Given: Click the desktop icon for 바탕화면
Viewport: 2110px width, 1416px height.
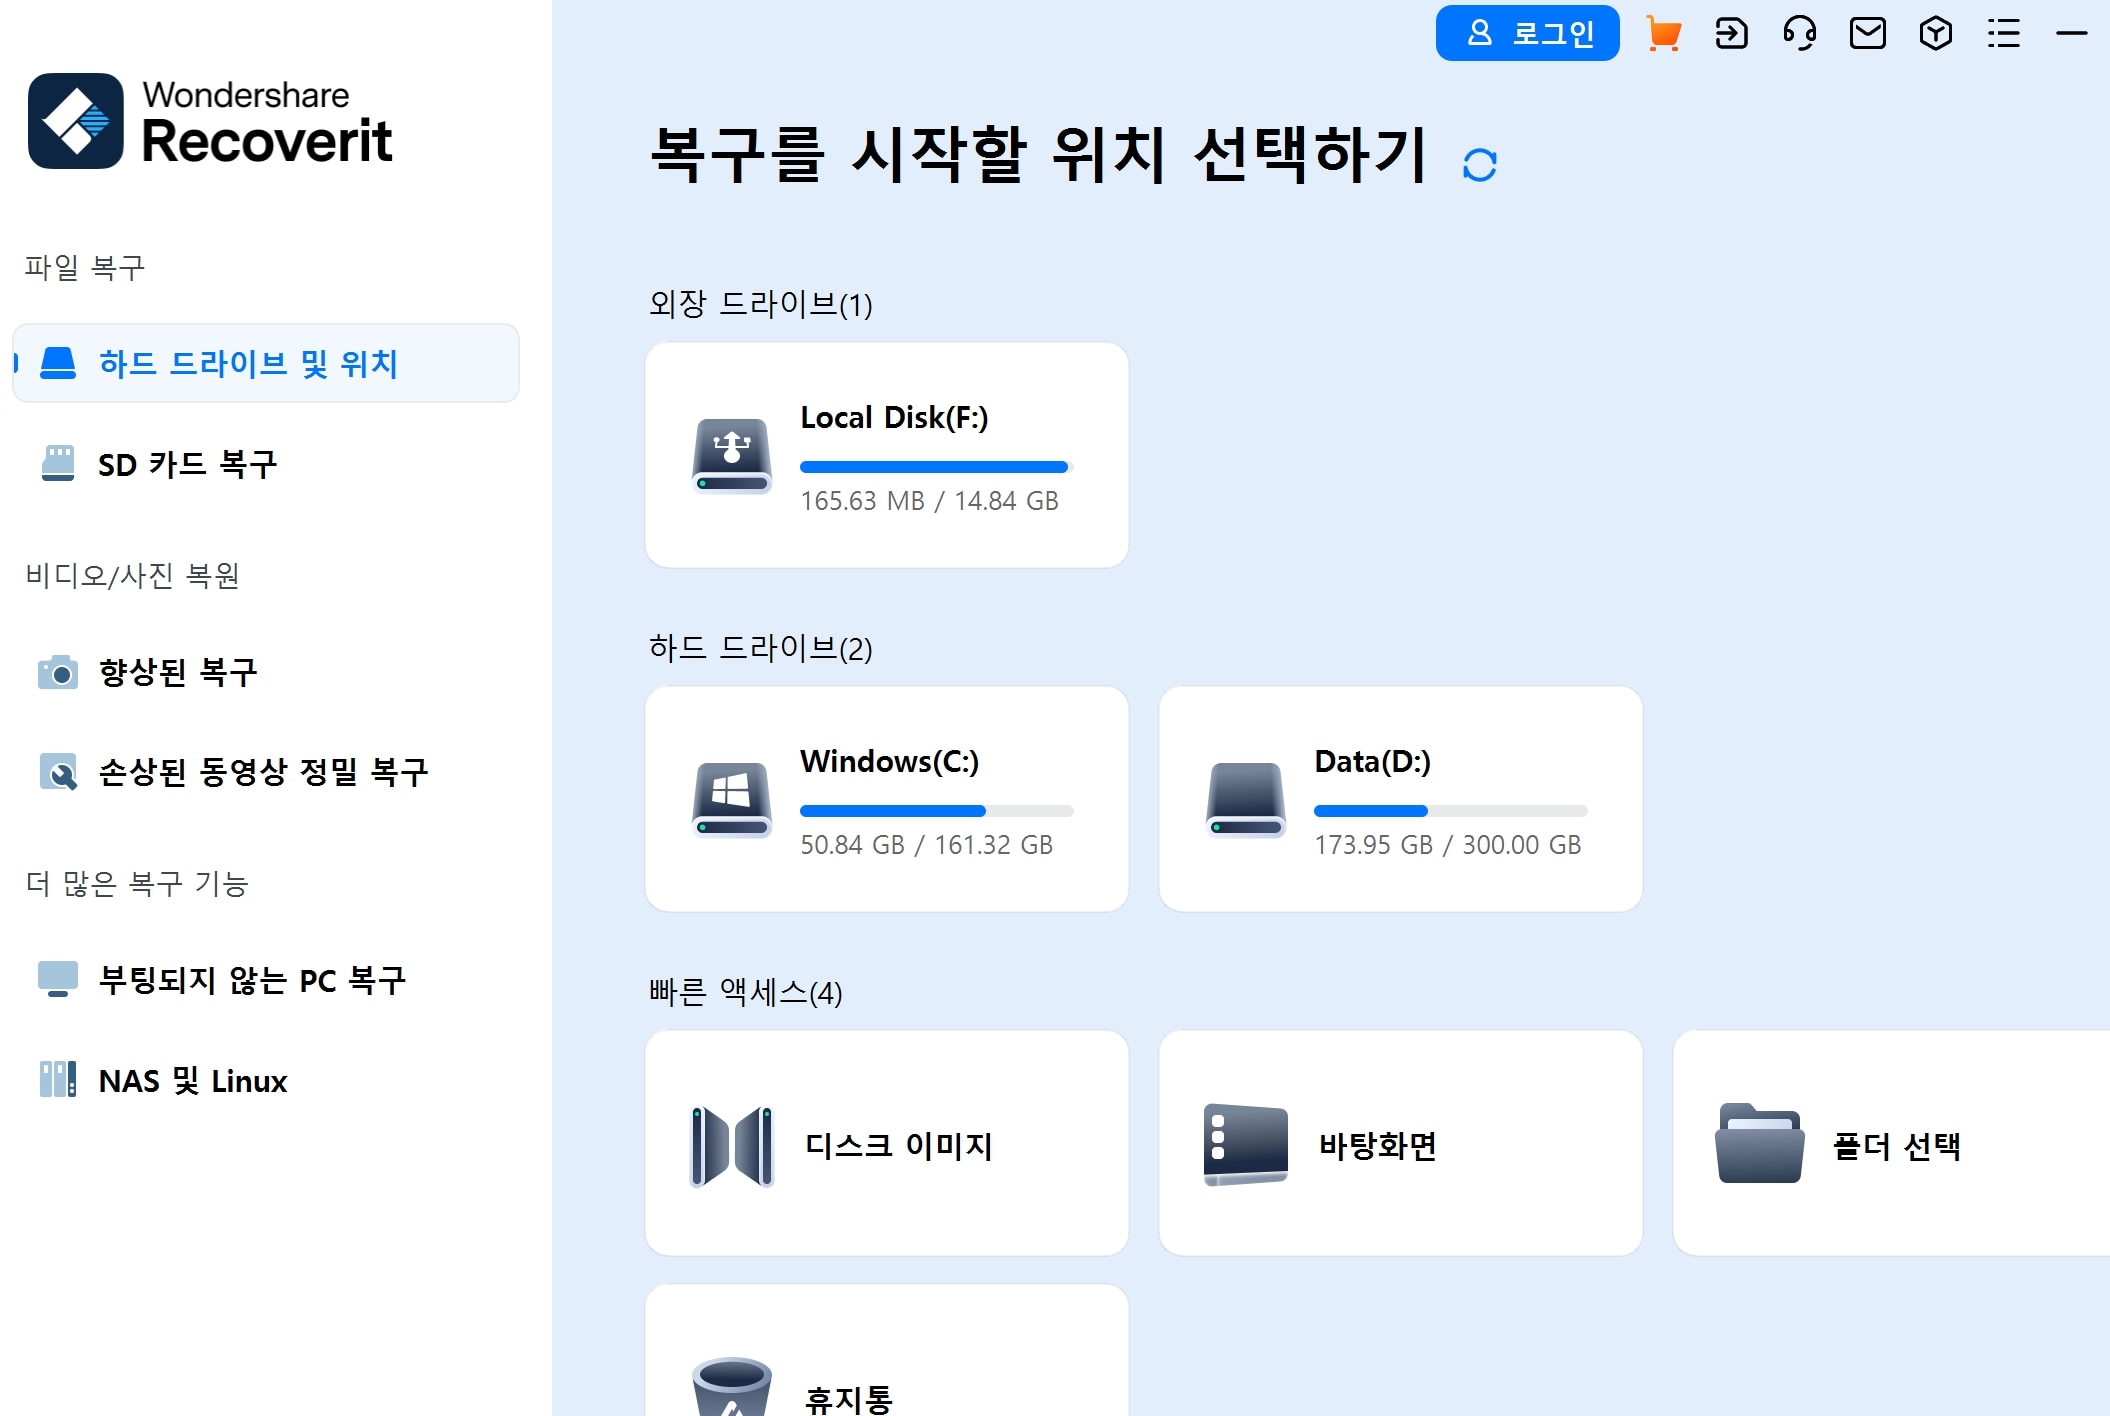Looking at the screenshot, I should (x=1246, y=1145).
